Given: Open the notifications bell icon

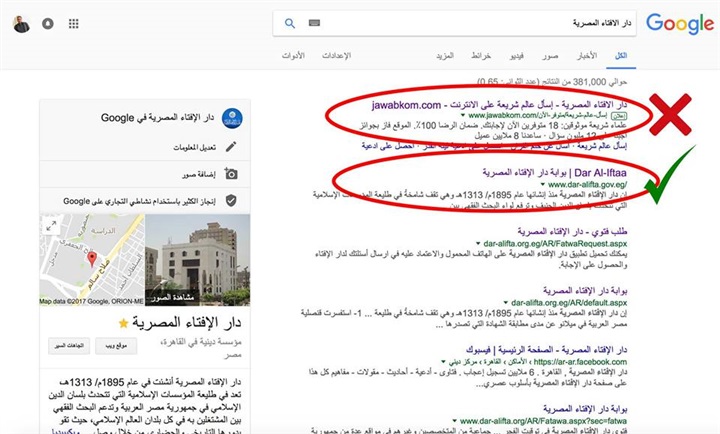Looking at the screenshot, I should point(48,23).
